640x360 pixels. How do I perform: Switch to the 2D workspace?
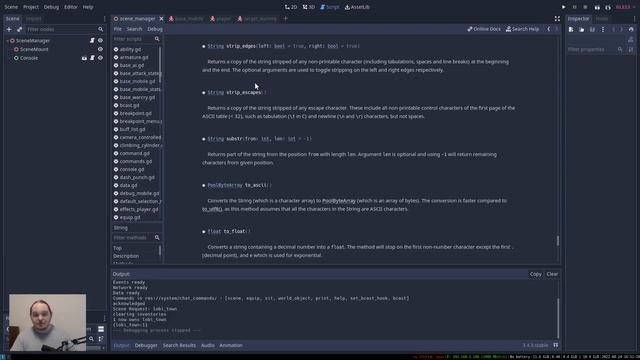(x=291, y=7)
